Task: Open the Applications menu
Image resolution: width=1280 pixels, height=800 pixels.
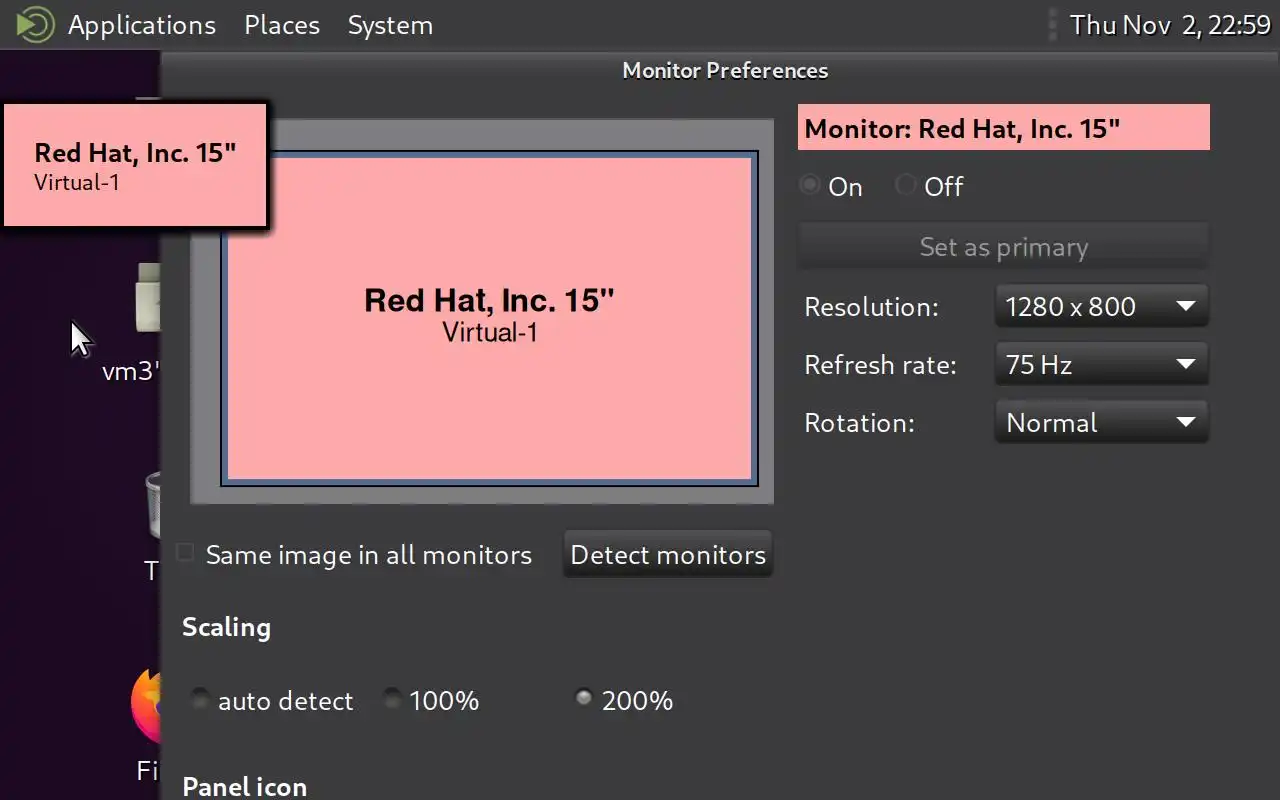Action: coord(142,24)
